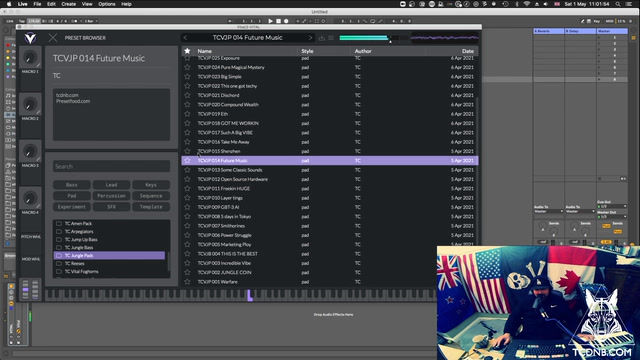
Task: Click the Ableton transport Stop button
Action: click(278, 21)
